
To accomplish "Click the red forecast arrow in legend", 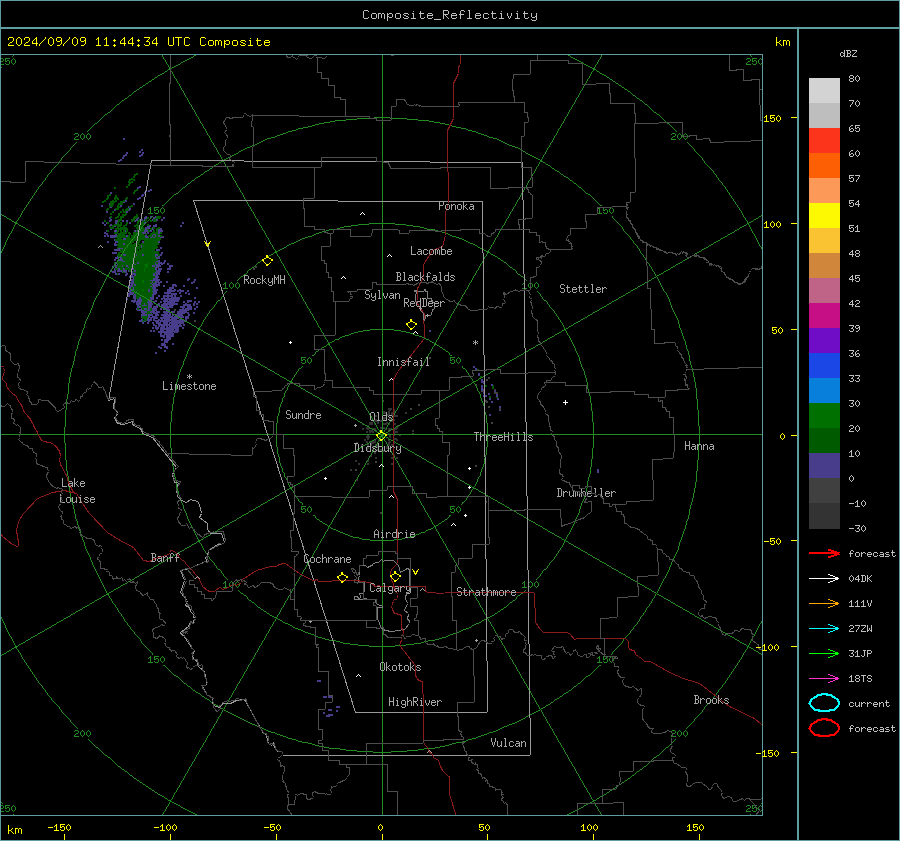I will pyautogui.click(x=824, y=553).
